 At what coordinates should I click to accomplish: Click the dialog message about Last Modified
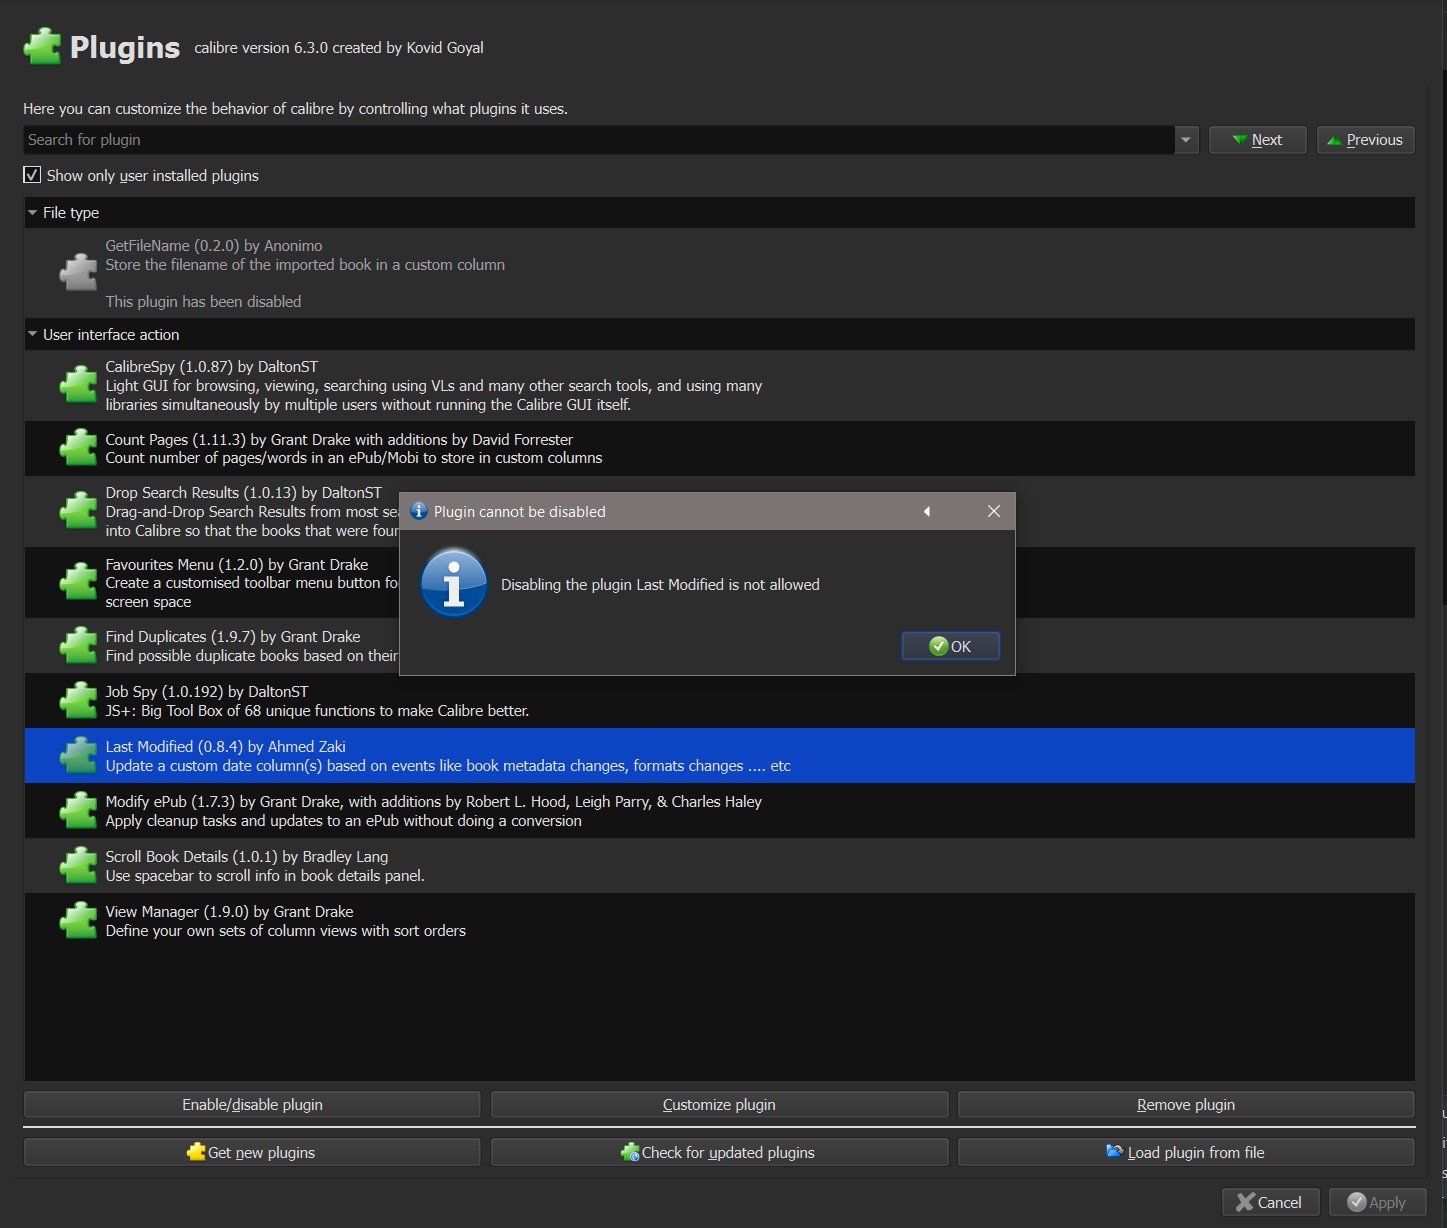[x=660, y=584]
